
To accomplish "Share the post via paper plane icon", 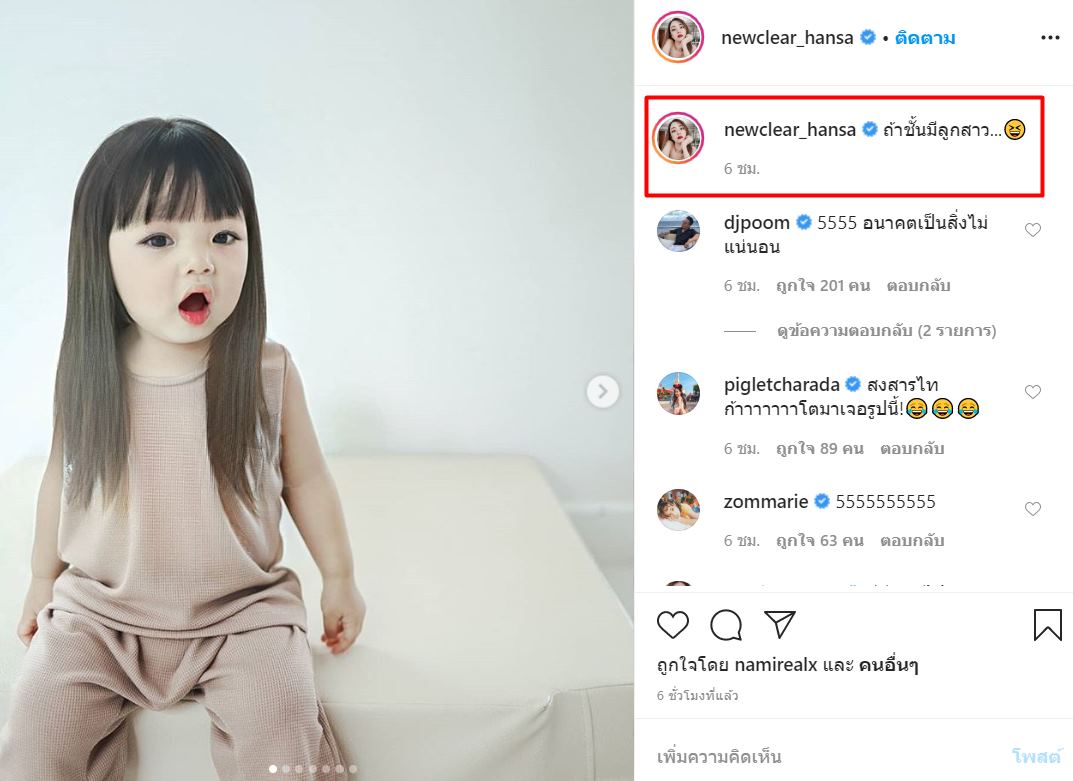I will pyautogui.click(x=779, y=624).
